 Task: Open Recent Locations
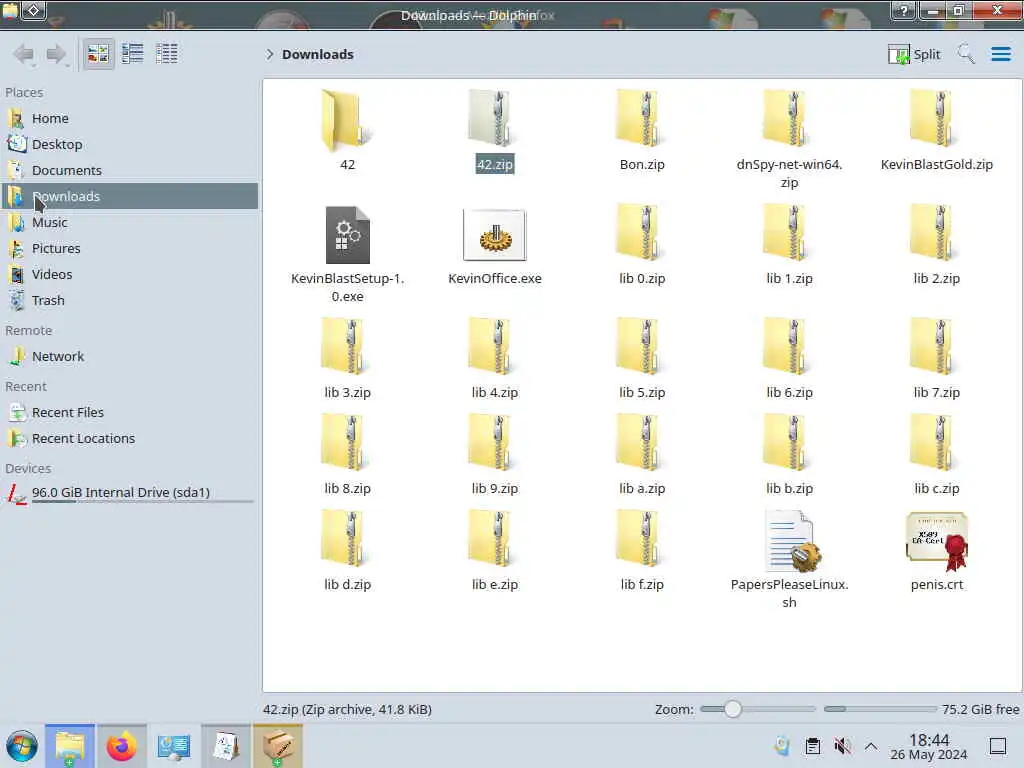pyautogui.click(x=129, y=439)
